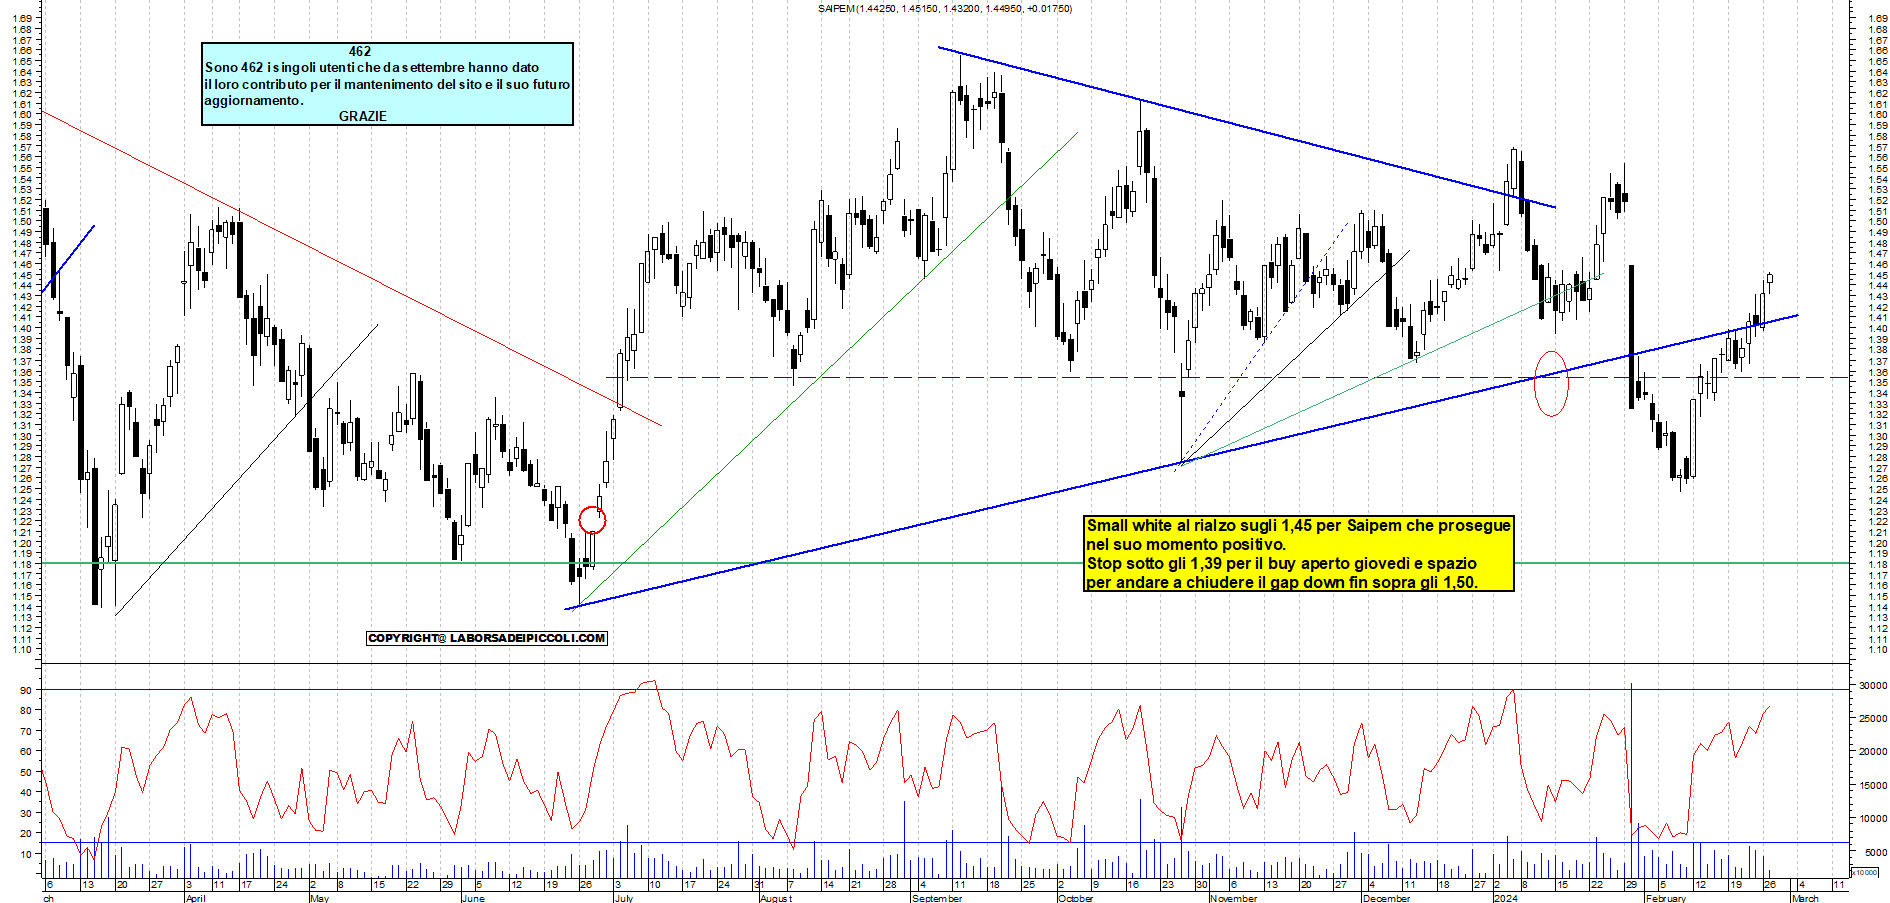This screenshot has width=1890, height=903.
Task: Click the '90' oscillator scale label
Action: (24, 691)
